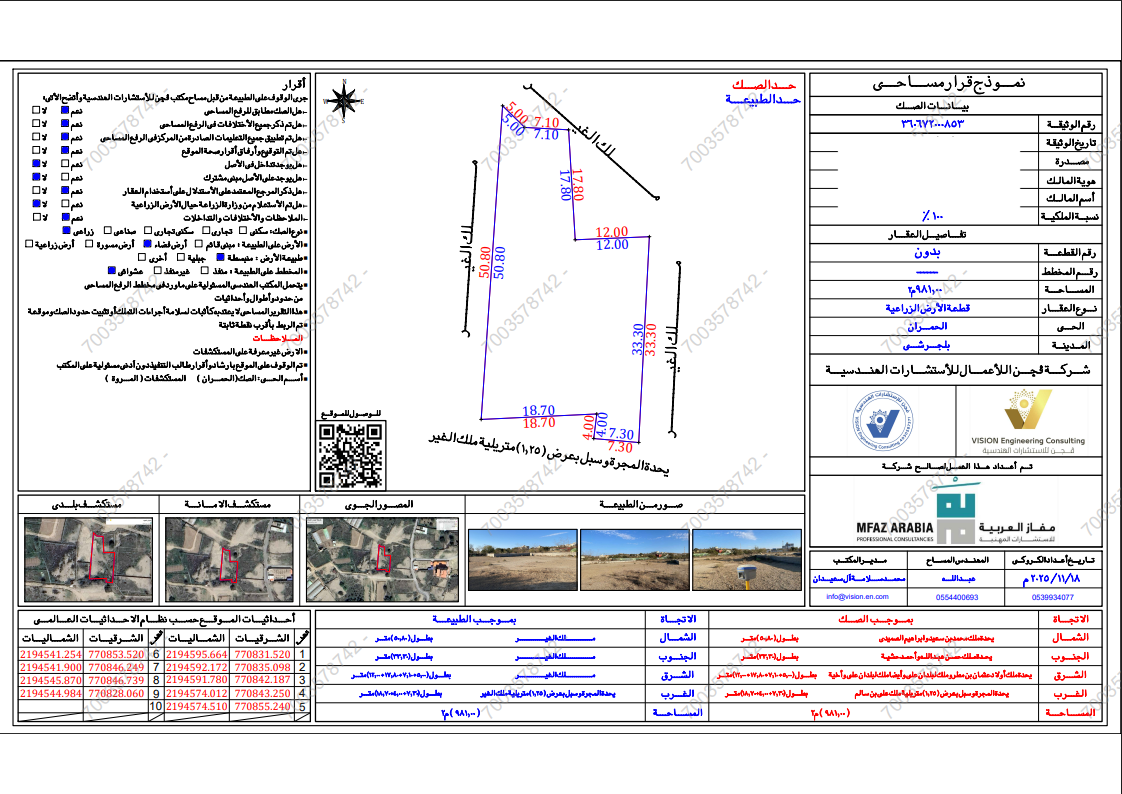The width and height of the screenshot is (1122, 794).
Task: Open the site photo showing the GPS survey device
Action: click(x=747, y=560)
